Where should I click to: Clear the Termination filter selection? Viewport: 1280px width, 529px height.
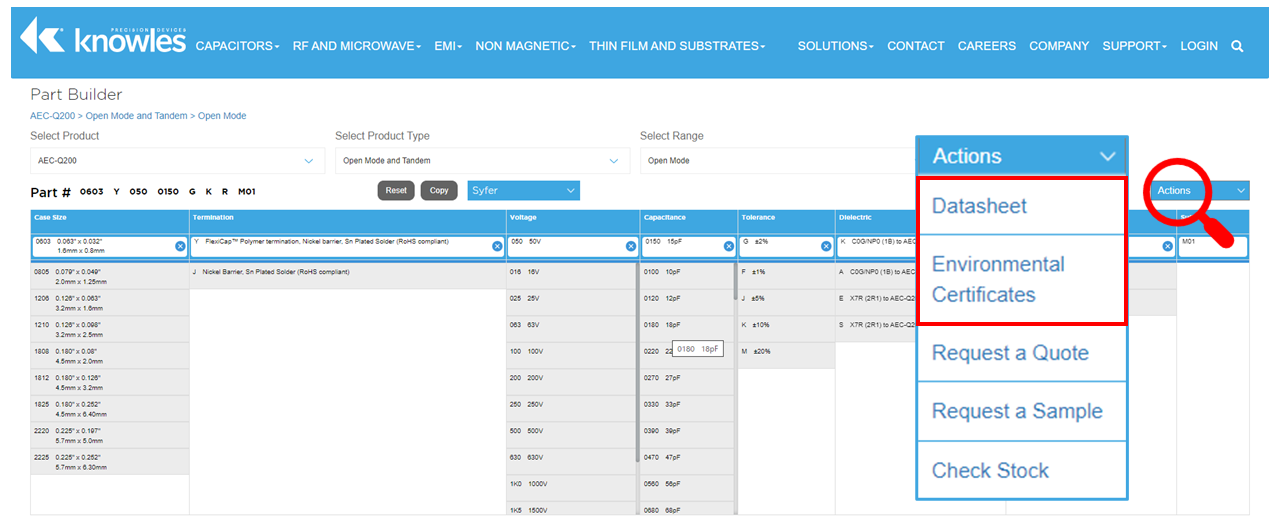click(497, 246)
